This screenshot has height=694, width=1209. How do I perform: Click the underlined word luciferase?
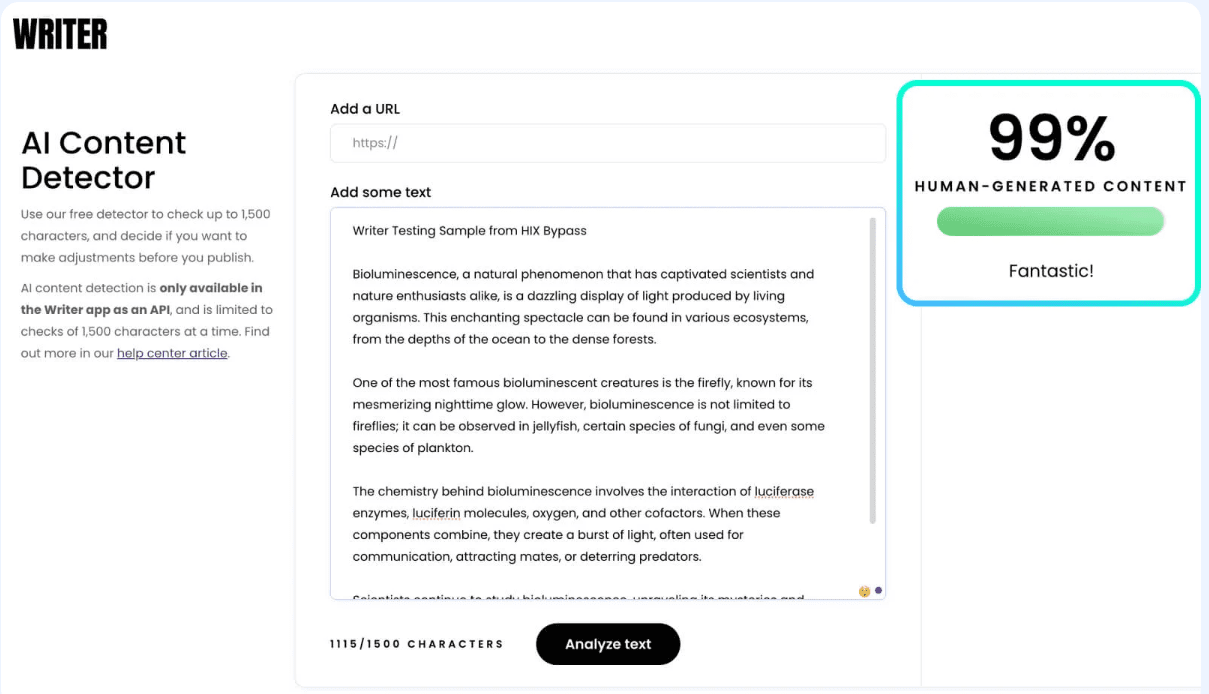tap(784, 492)
